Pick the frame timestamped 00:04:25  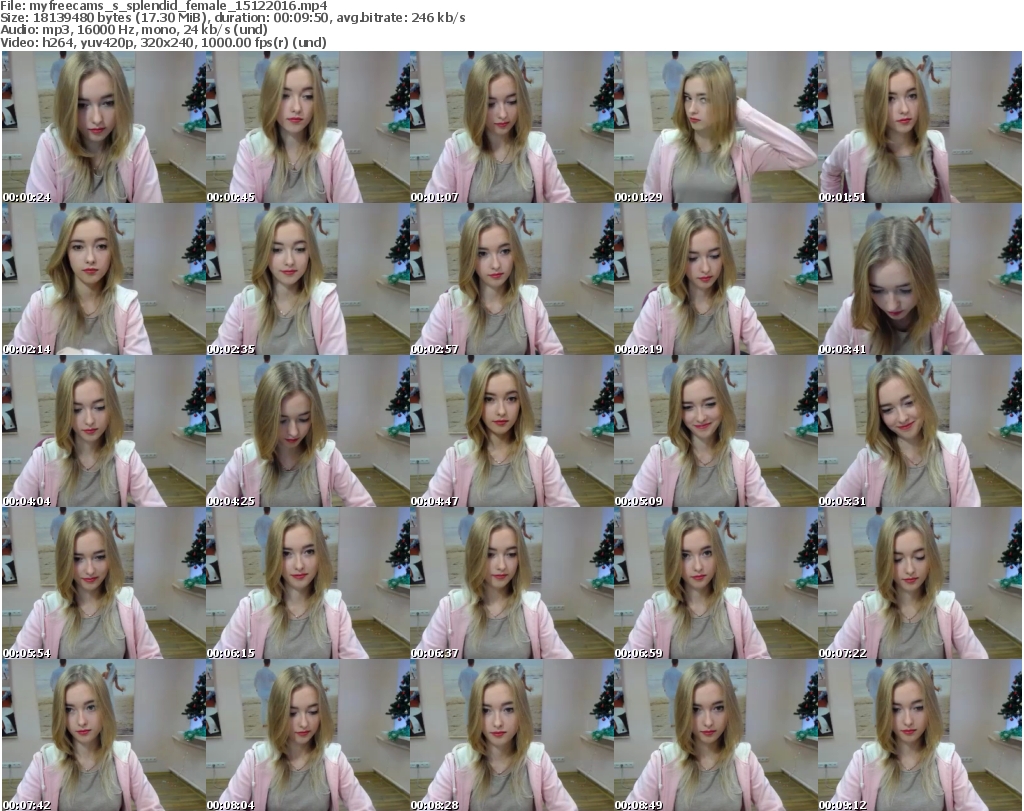coord(308,431)
